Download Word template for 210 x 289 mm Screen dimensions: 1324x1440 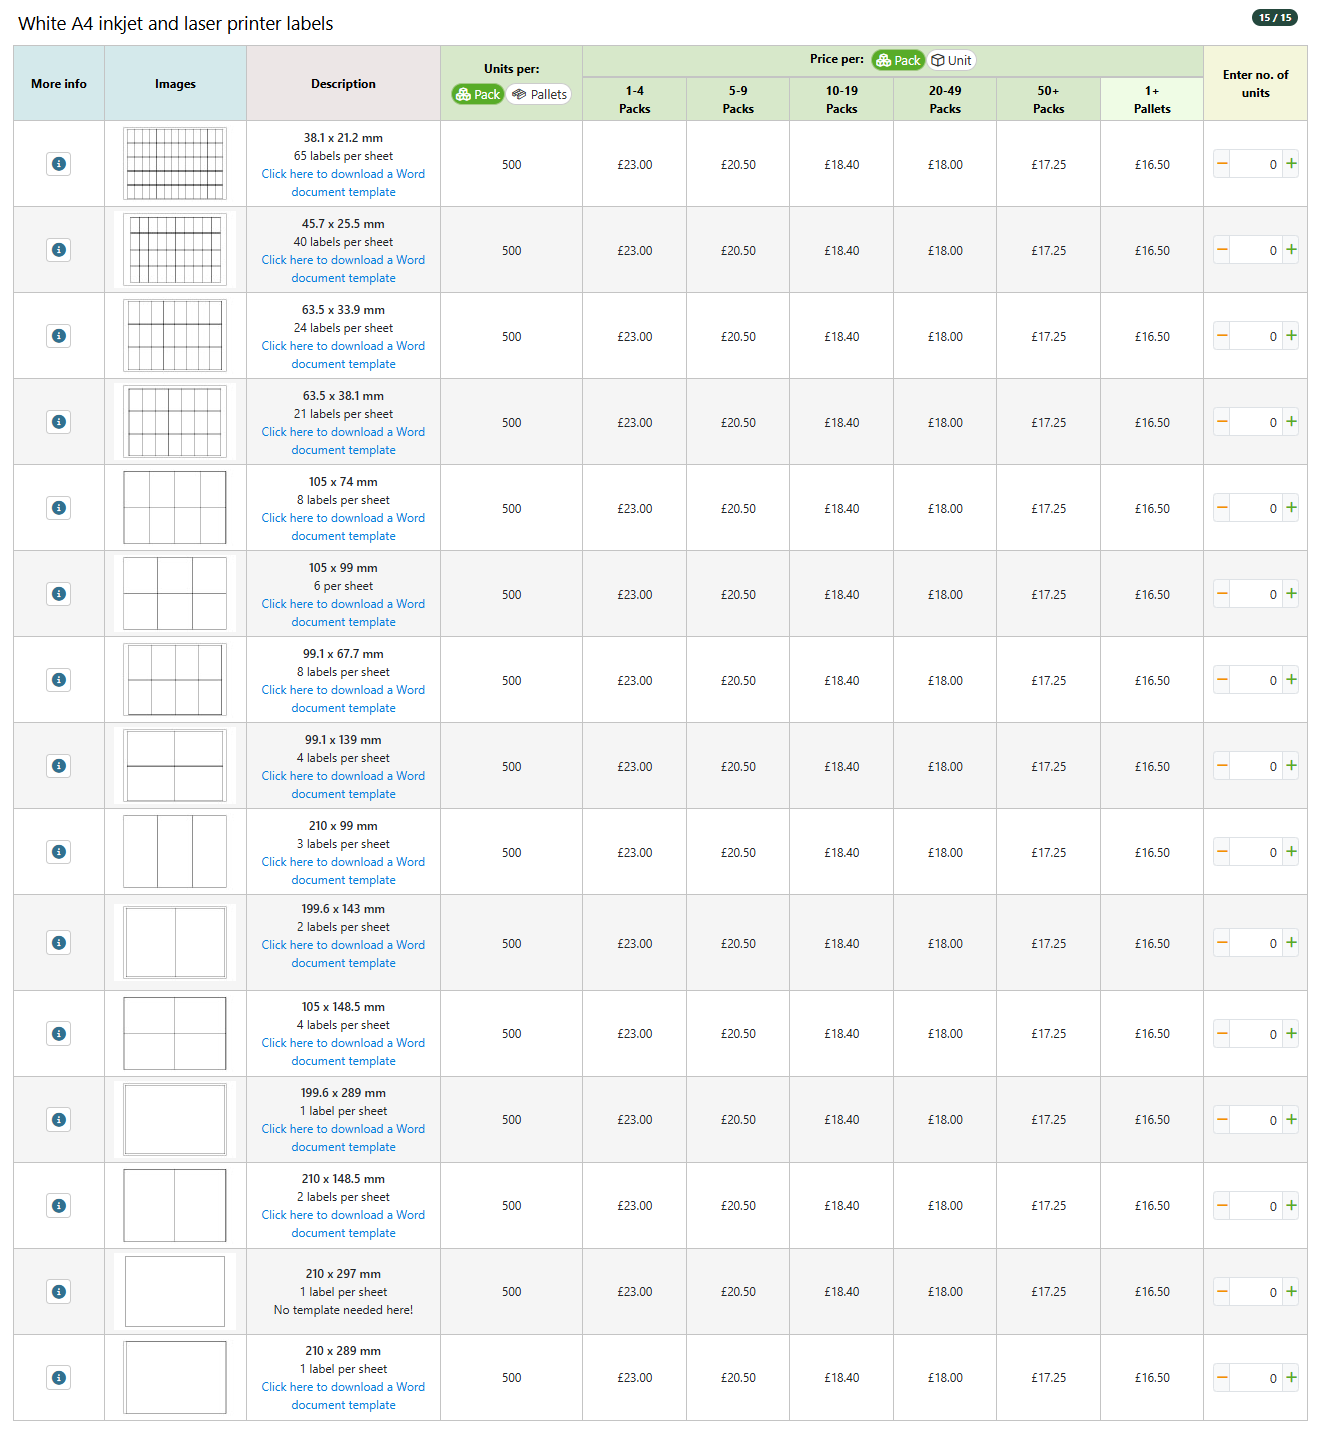(x=343, y=1396)
